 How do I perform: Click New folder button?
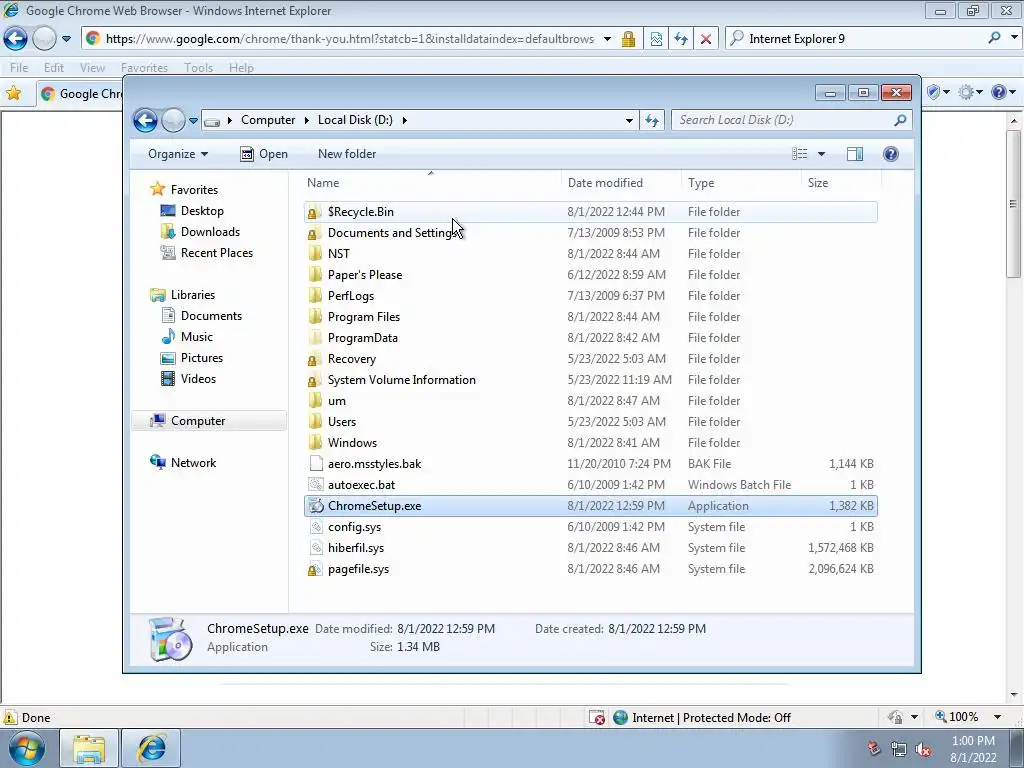347,154
